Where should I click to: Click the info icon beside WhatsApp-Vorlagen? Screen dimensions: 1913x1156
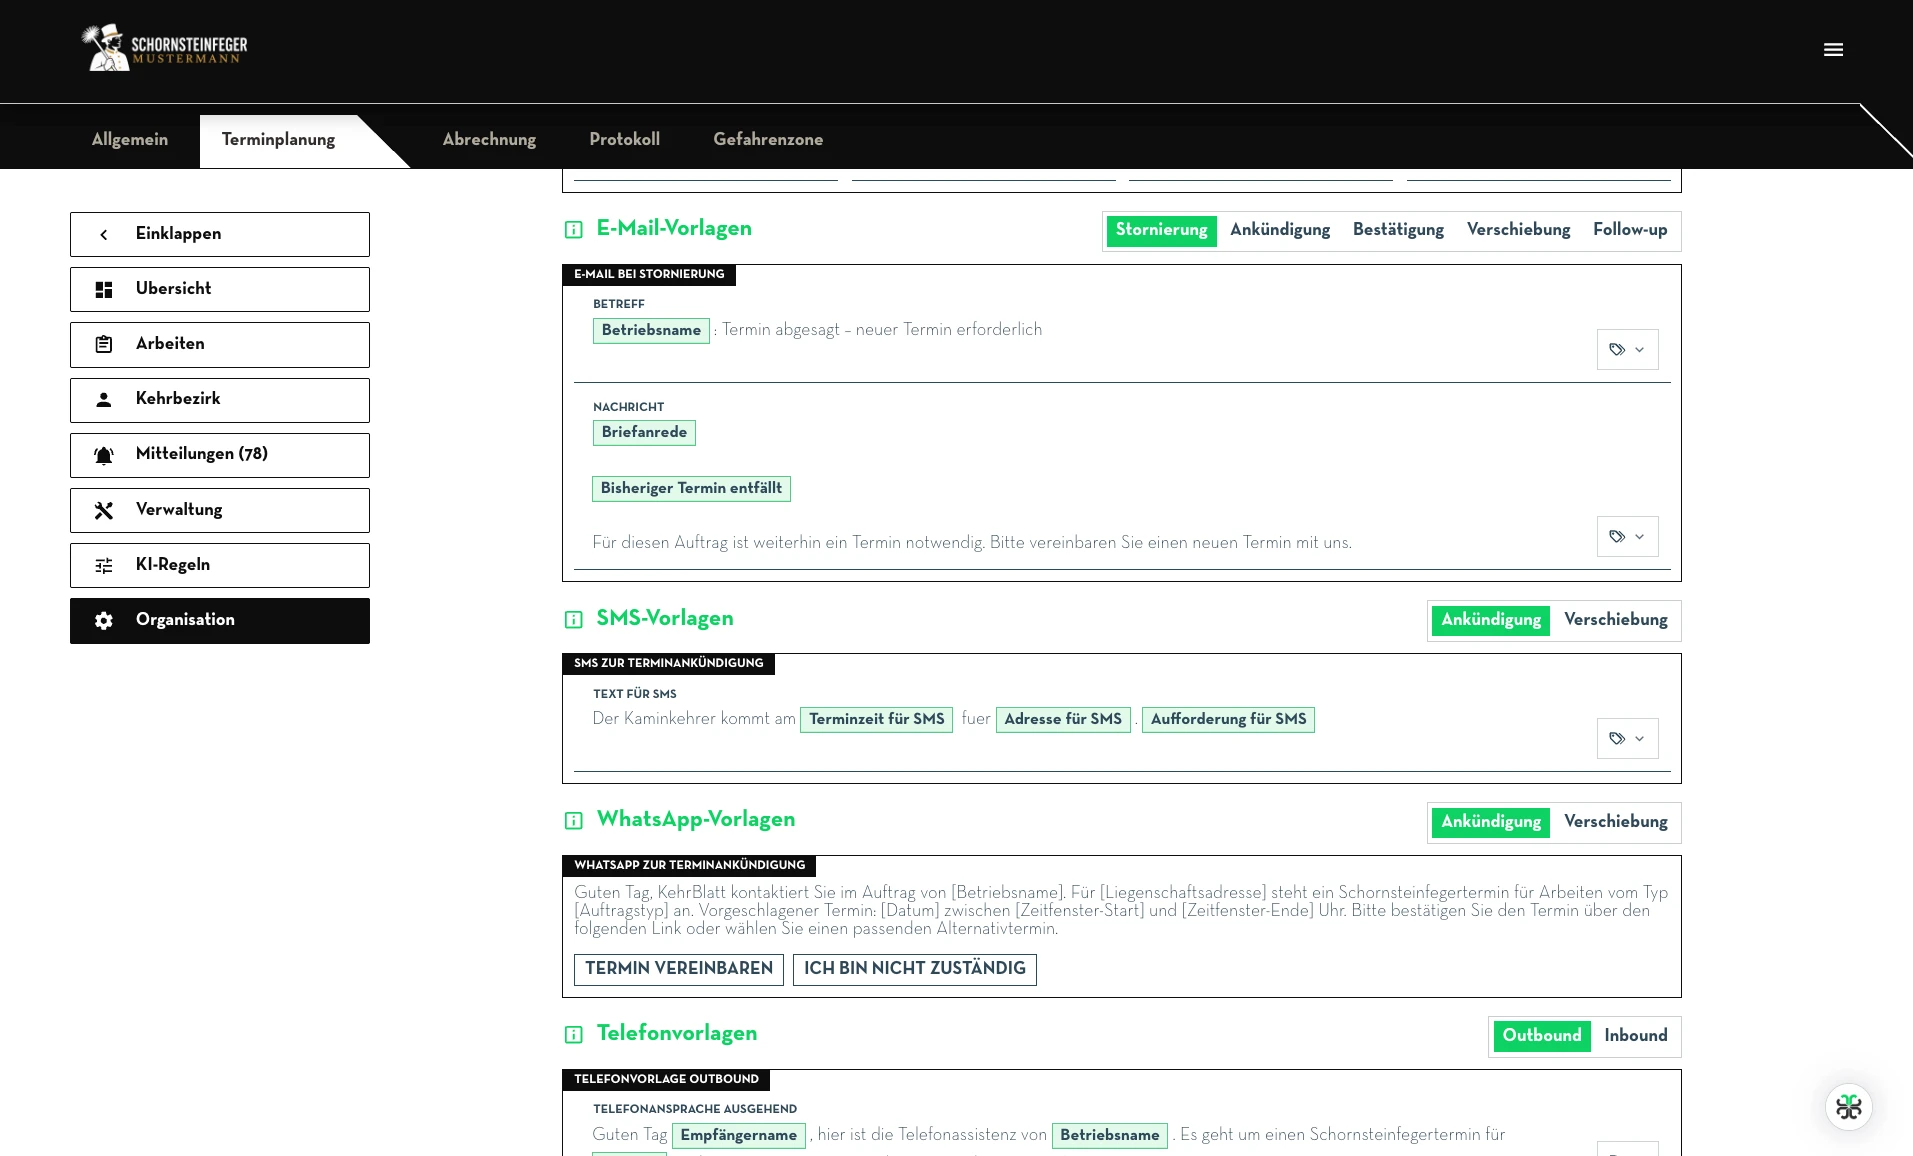(x=574, y=821)
